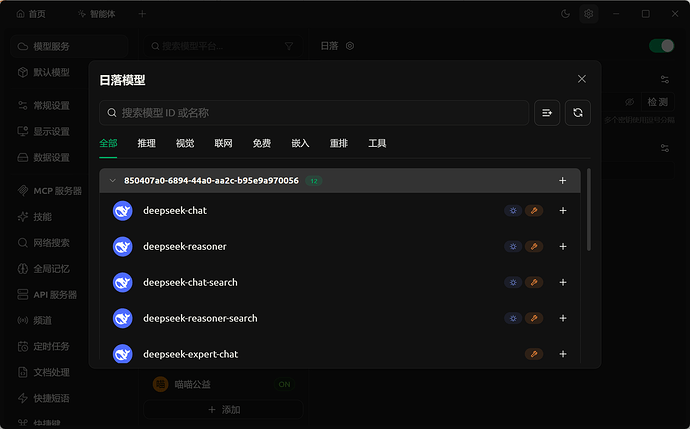Switch to the 全部 tab
Viewport: 690px width, 429px height.
[108, 143]
